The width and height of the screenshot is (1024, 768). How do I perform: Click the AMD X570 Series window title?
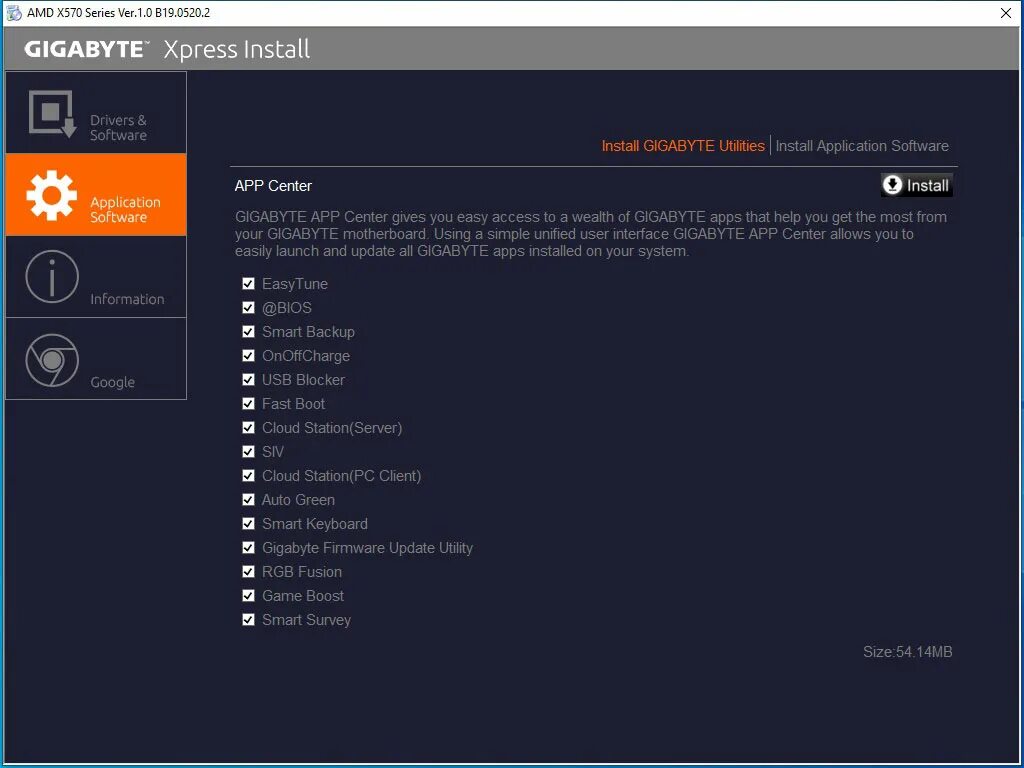click(118, 13)
